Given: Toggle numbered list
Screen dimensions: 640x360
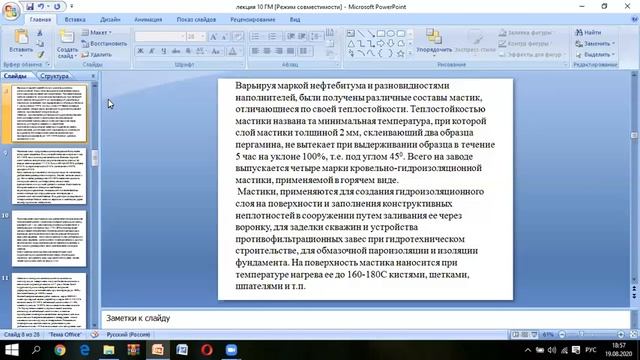Looking at the screenshot, I should (x=272, y=37).
